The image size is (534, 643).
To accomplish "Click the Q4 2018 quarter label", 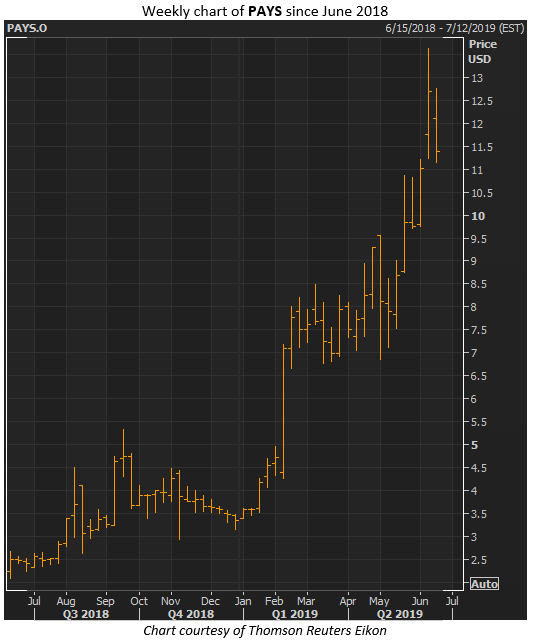I will click(x=191, y=613).
